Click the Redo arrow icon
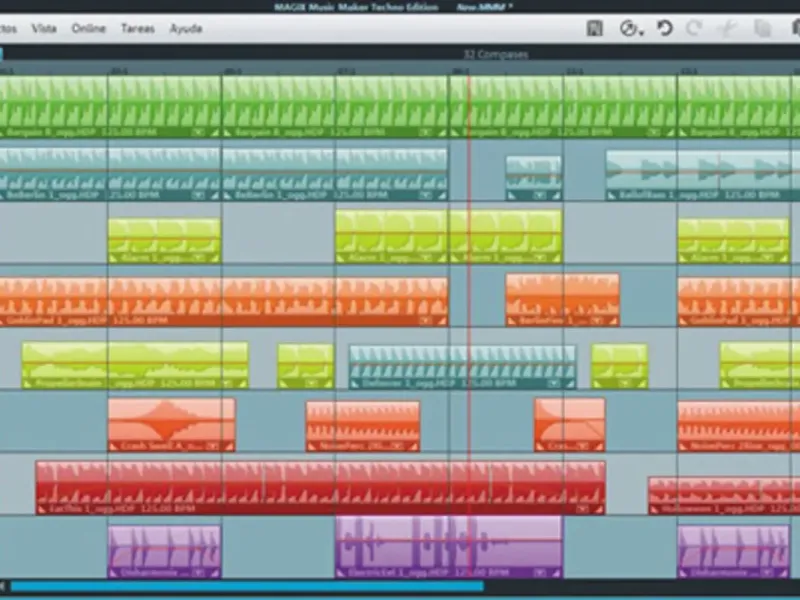The height and width of the screenshot is (600, 800). (x=694, y=29)
